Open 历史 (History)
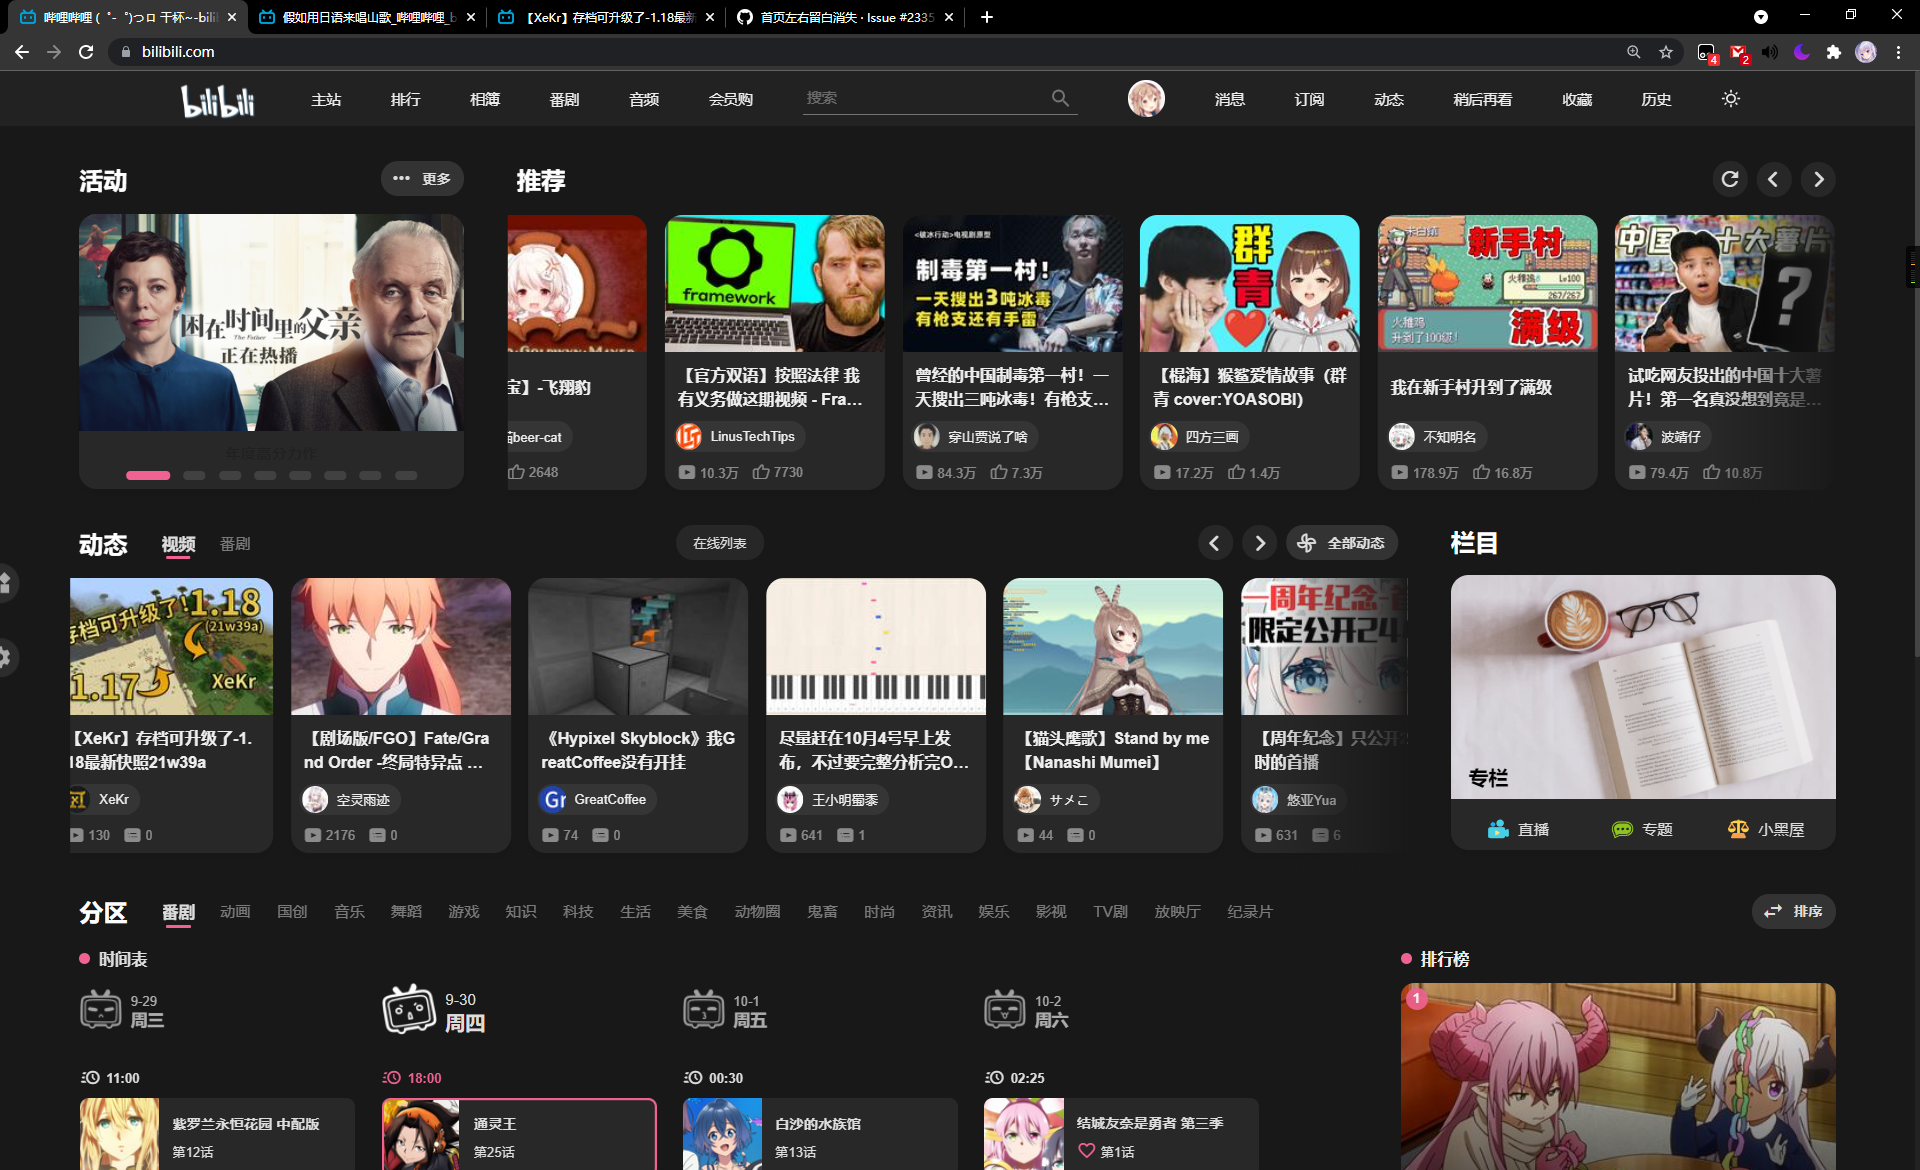This screenshot has width=1920, height=1170. tap(1656, 99)
